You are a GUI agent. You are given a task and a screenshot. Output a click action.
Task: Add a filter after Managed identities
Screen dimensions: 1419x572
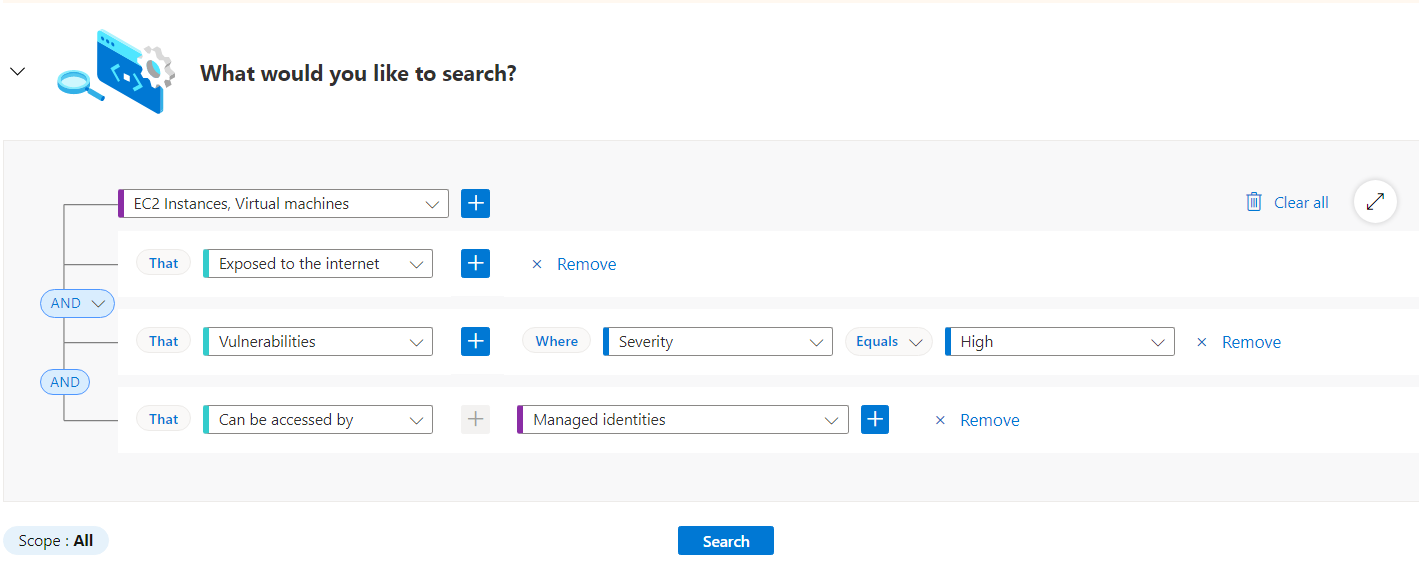pos(875,419)
